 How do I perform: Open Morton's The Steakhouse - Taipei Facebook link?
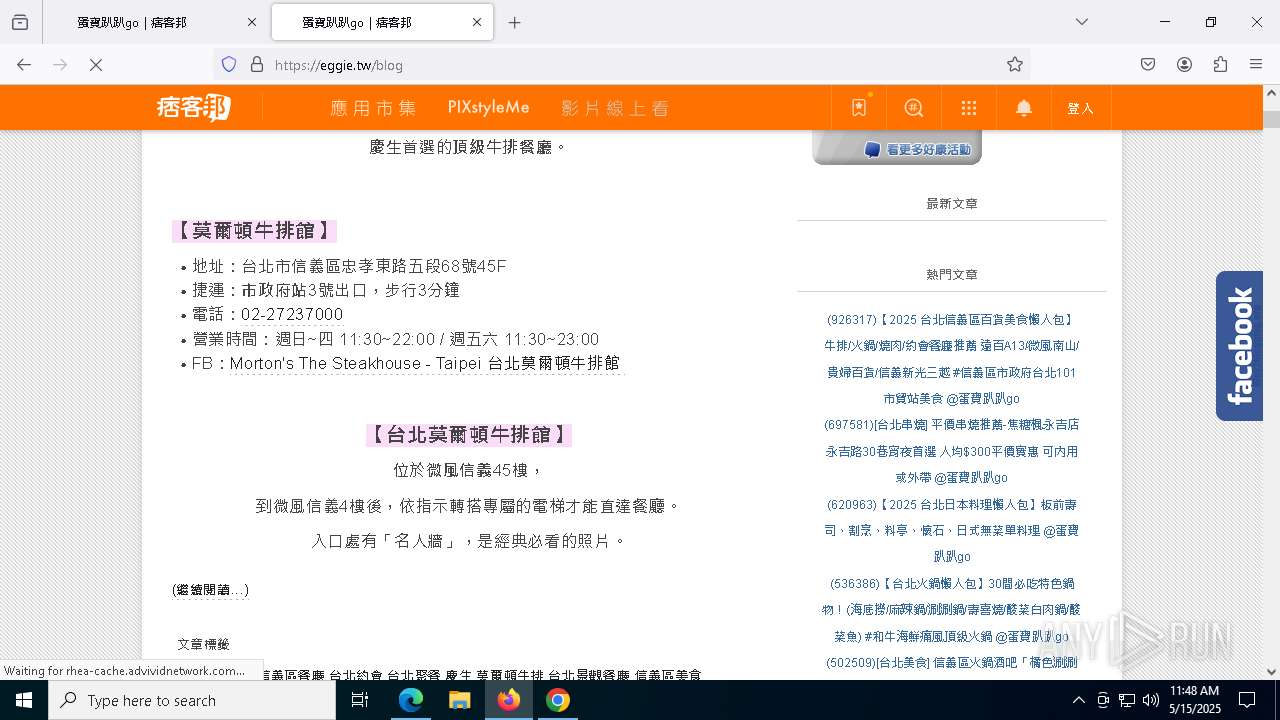click(425, 363)
